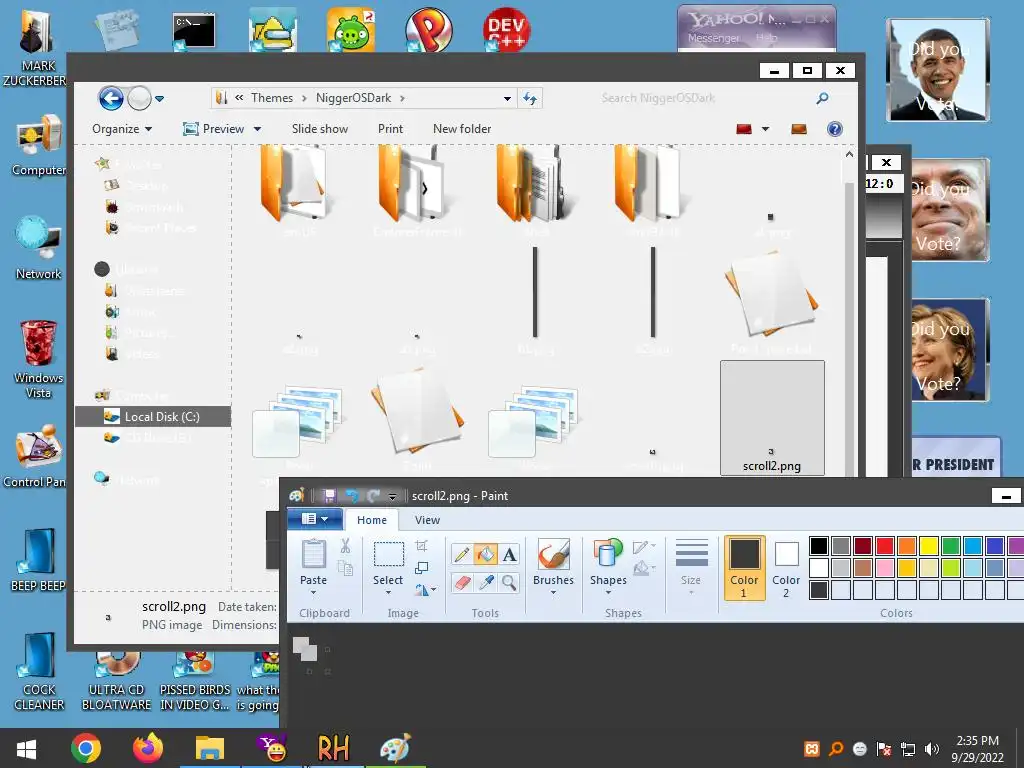Click the Windows Start button
This screenshot has width=1024, height=768.
click(x=26, y=748)
